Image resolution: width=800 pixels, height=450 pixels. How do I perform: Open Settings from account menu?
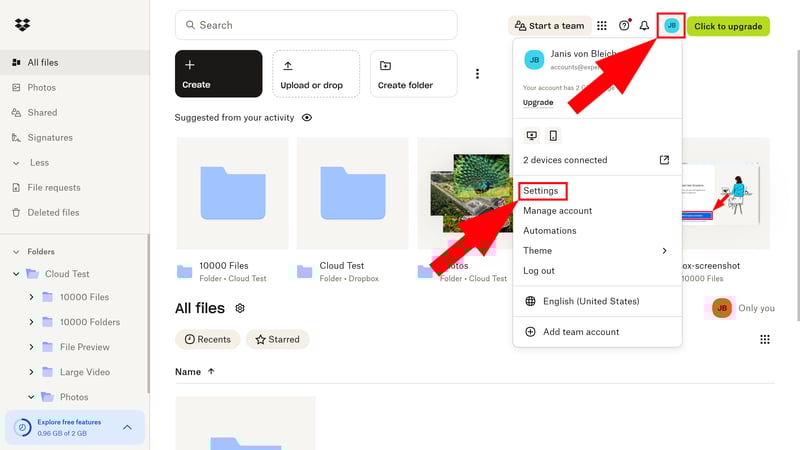click(x=541, y=191)
